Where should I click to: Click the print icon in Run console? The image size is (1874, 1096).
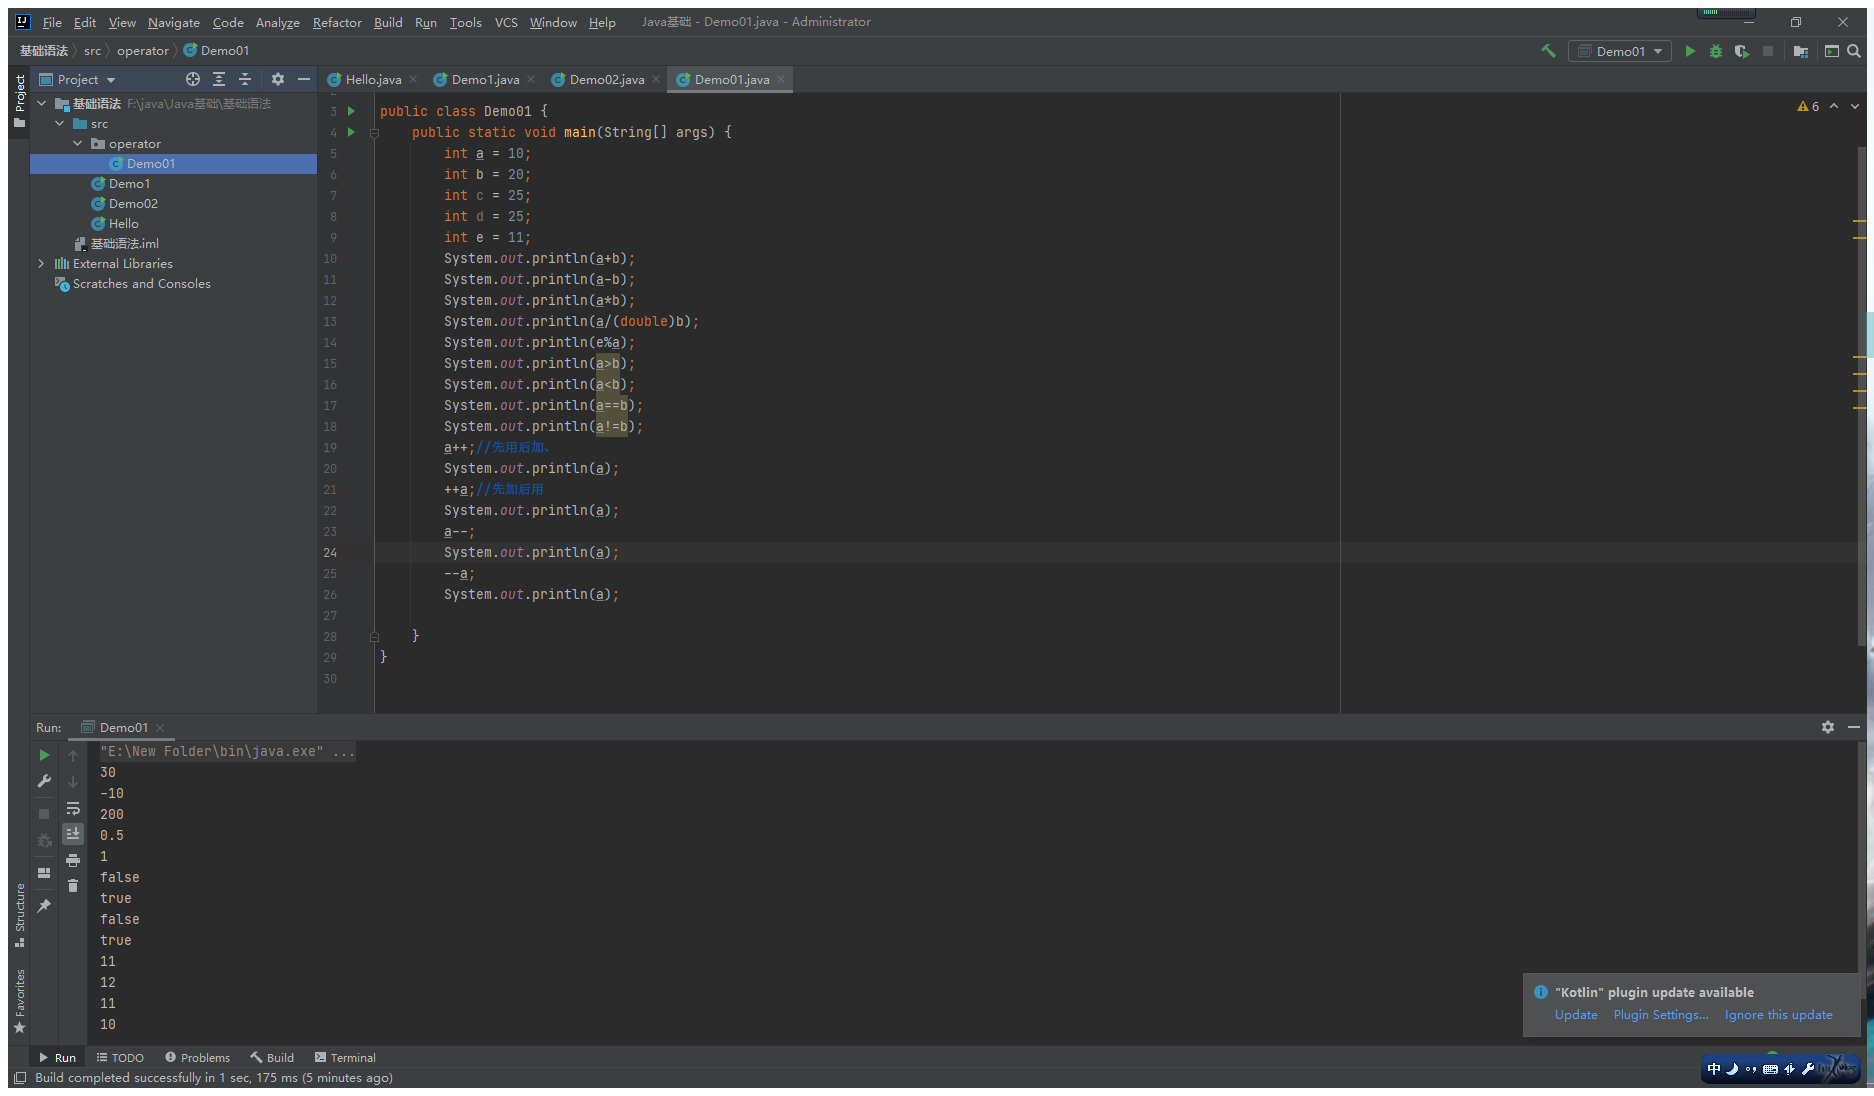click(73, 860)
